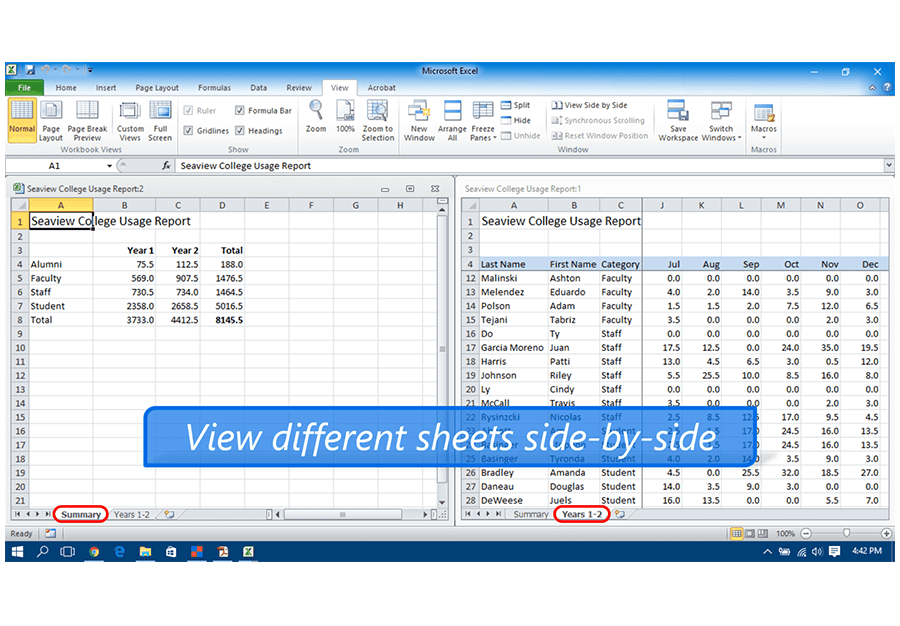900x626 pixels.
Task: Click the Name Box showing A1
Action: tap(55, 166)
